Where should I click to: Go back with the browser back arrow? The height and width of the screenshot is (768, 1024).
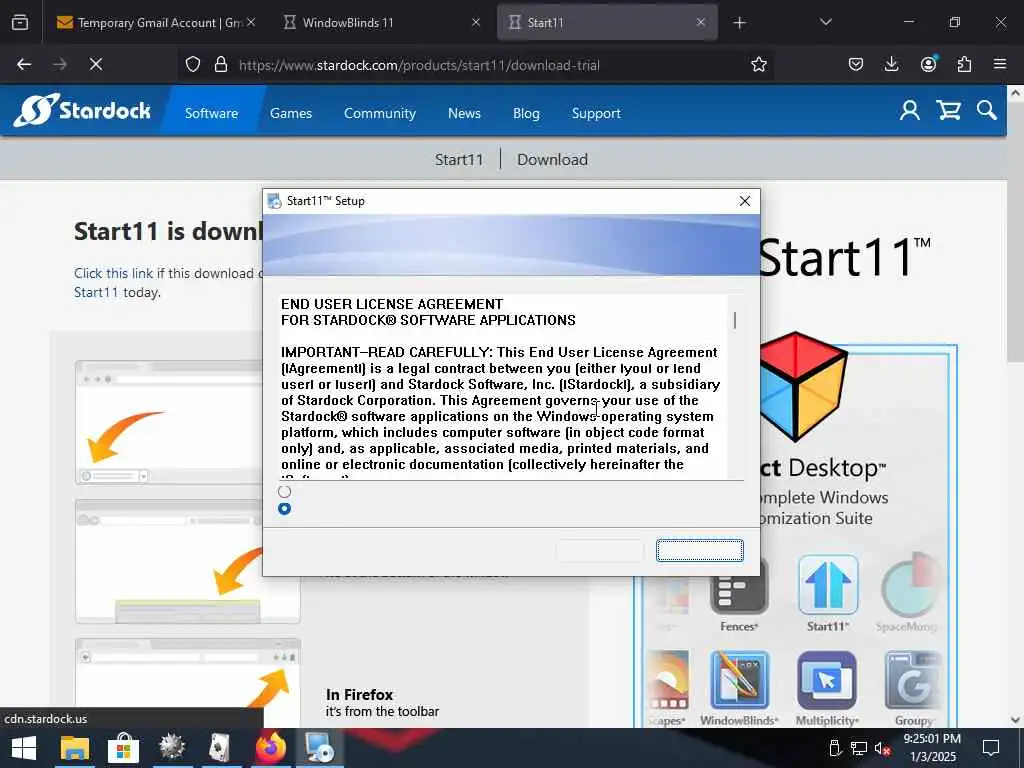tap(24, 64)
